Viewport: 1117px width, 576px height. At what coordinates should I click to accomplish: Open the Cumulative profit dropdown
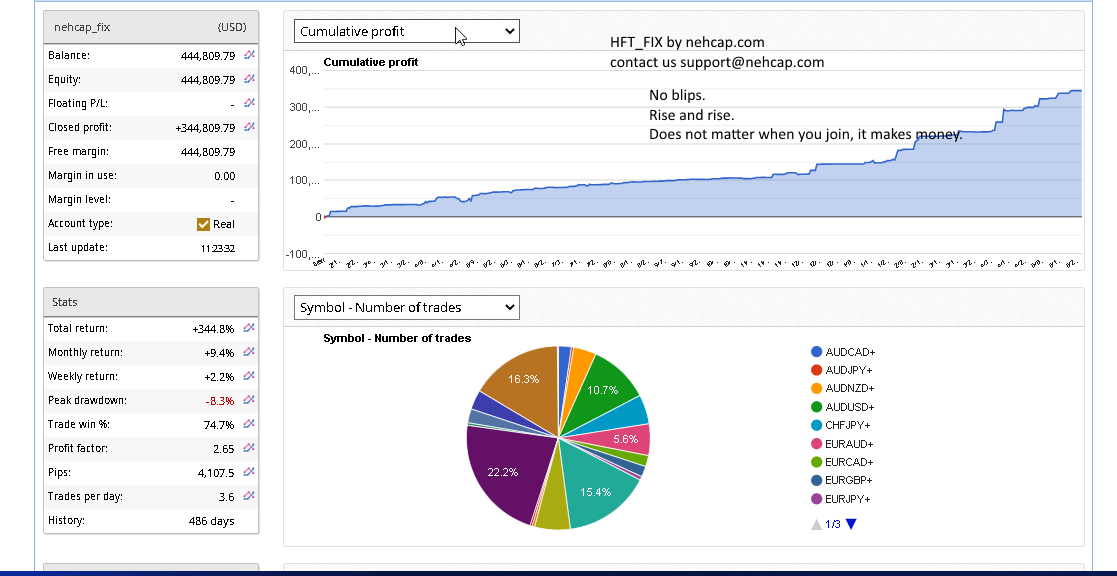(x=406, y=31)
